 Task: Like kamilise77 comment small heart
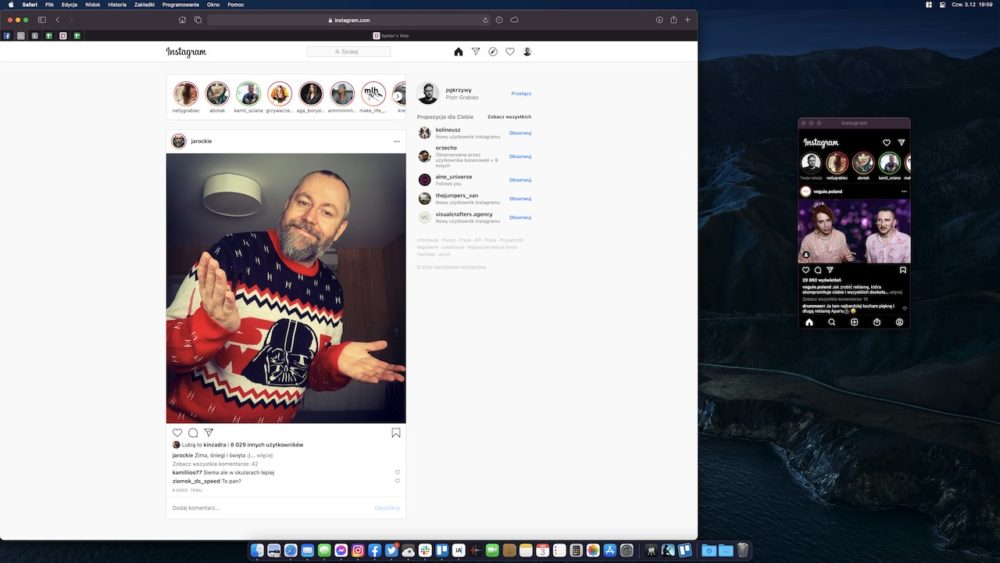(x=397, y=472)
